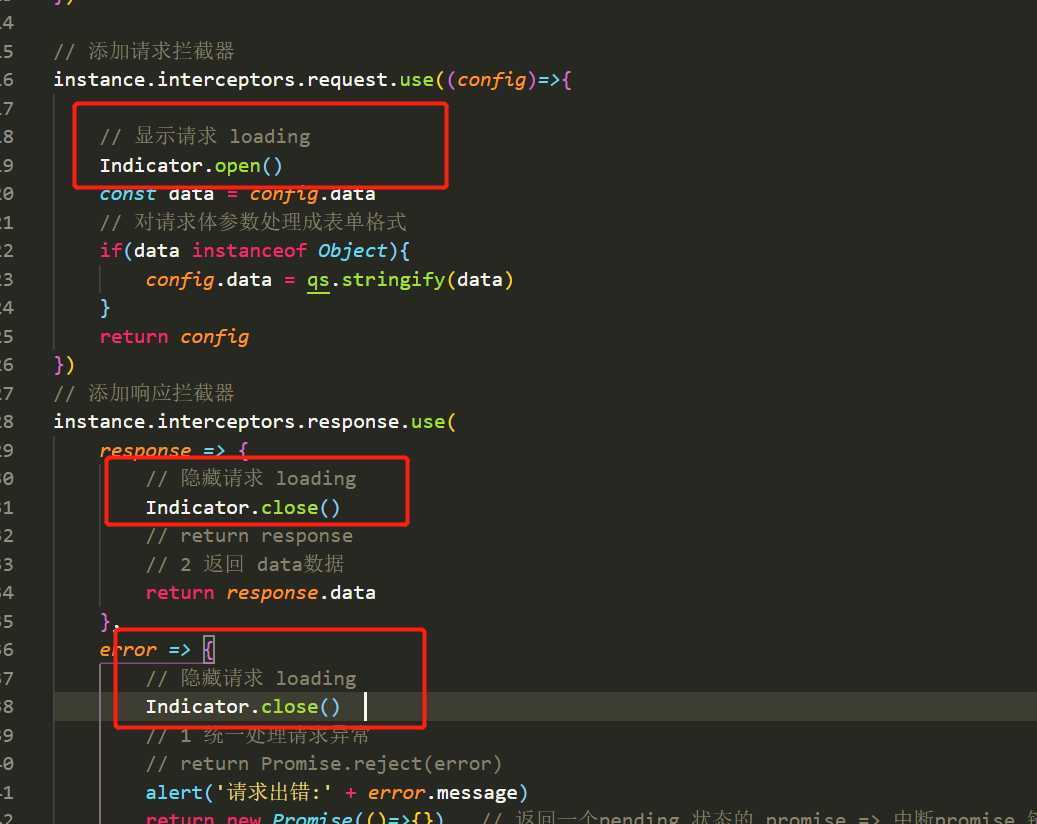The image size is (1037, 824).
Task: Click 'instance.interceptors.request.use' code line
Action: [x=312, y=80]
